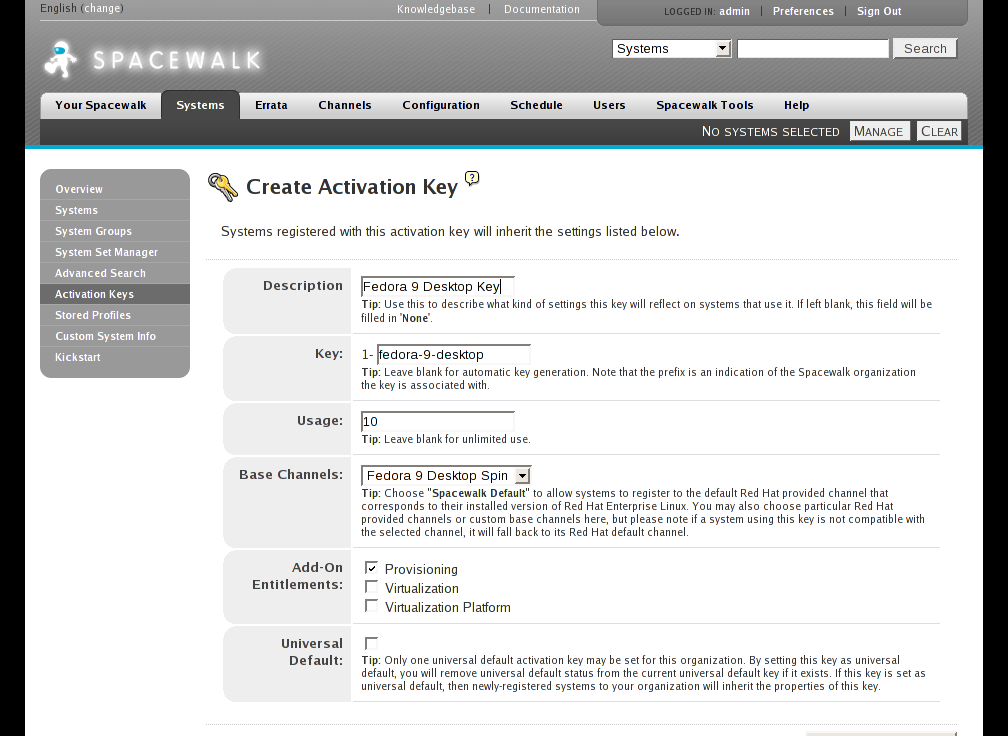The height and width of the screenshot is (736, 1008).
Task: Open the Documentation link
Action: click(542, 9)
